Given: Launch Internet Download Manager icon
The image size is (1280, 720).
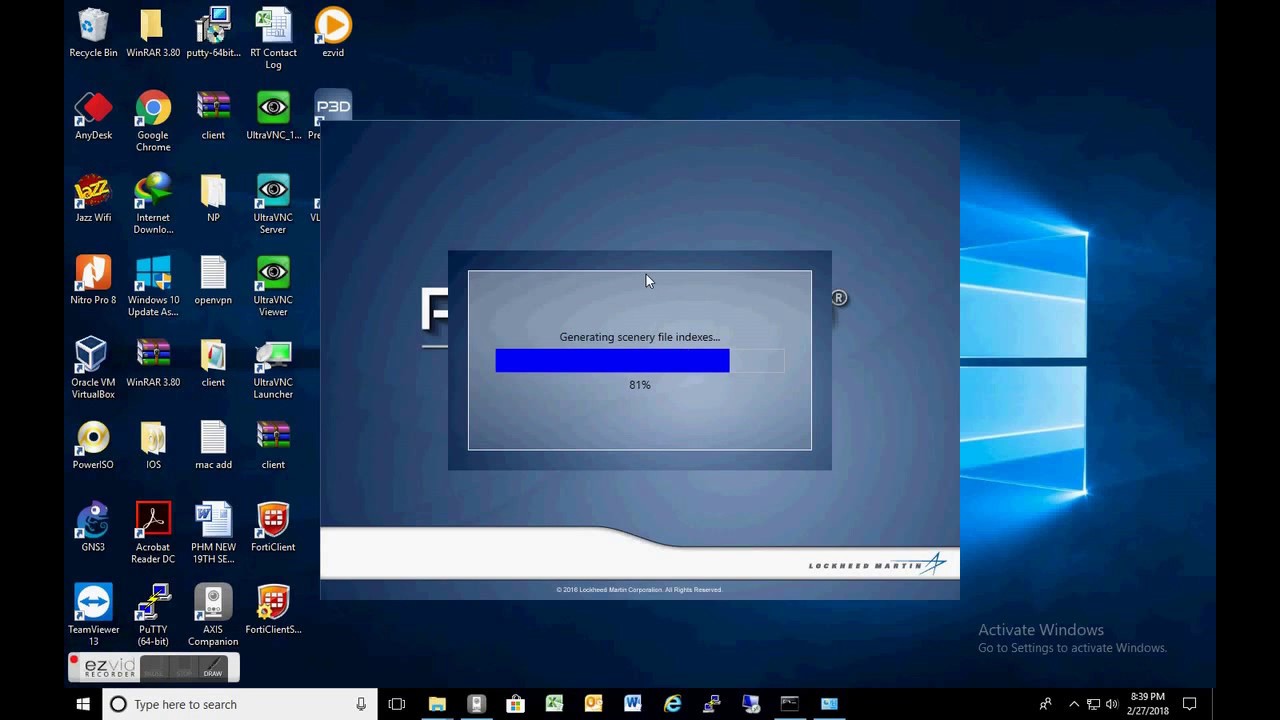Looking at the screenshot, I should 153,204.
